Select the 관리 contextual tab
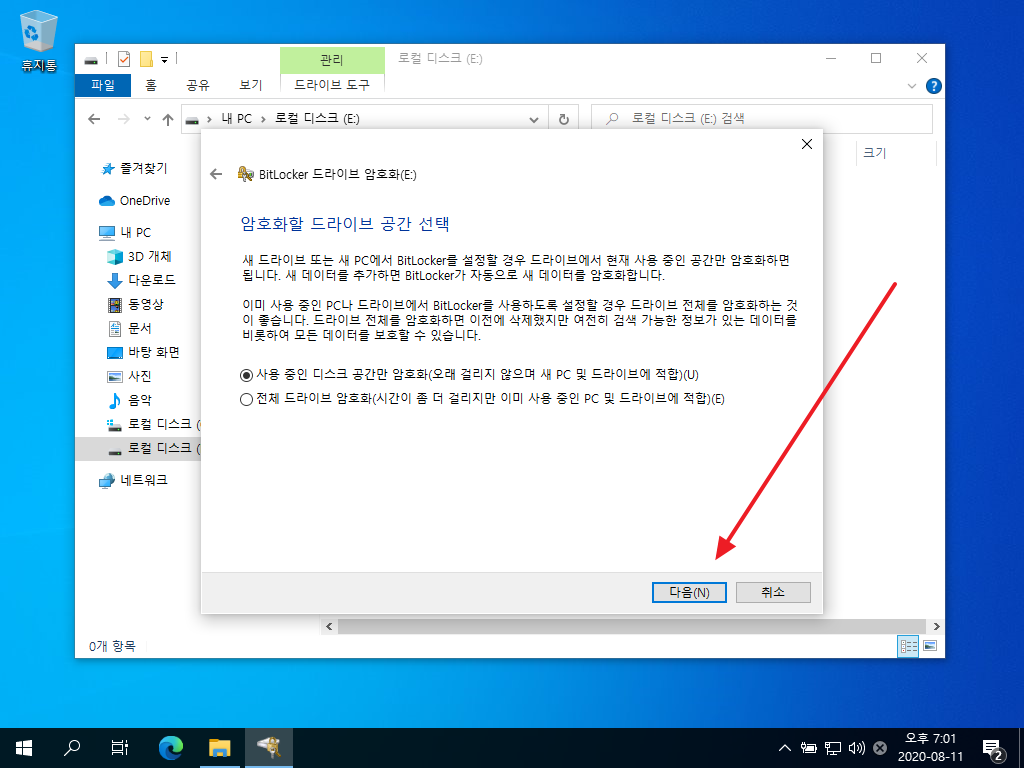The height and width of the screenshot is (768, 1024). [x=332, y=60]
